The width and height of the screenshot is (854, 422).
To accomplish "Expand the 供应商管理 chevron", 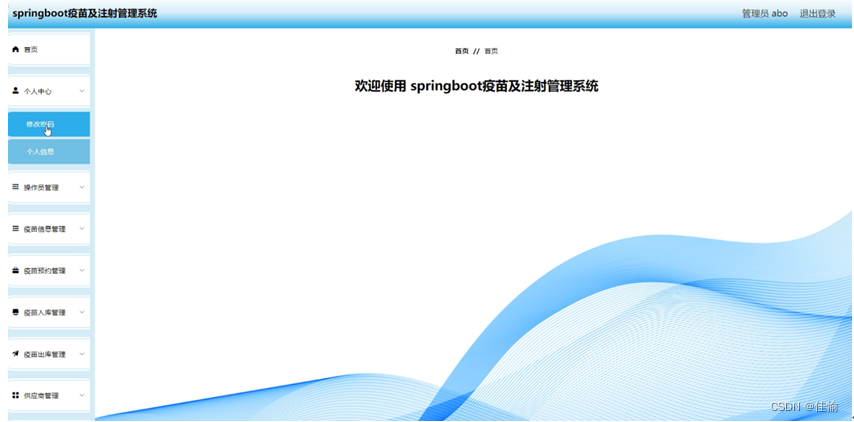I will click(x=82, y=396).
